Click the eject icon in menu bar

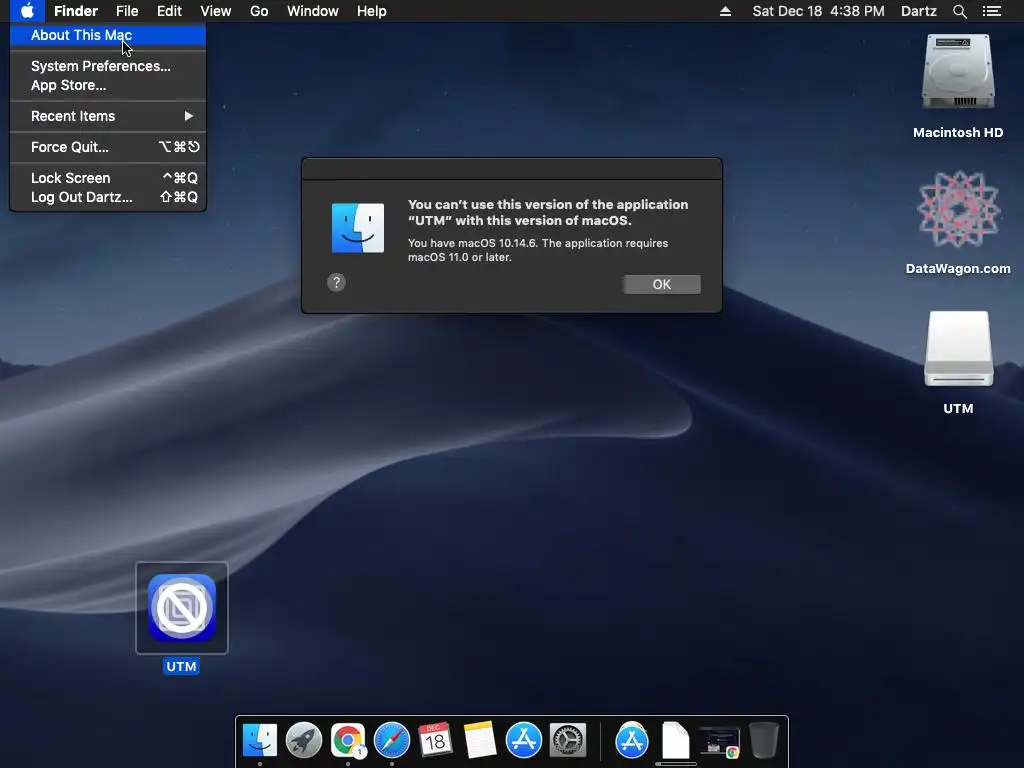pos(725,11)
